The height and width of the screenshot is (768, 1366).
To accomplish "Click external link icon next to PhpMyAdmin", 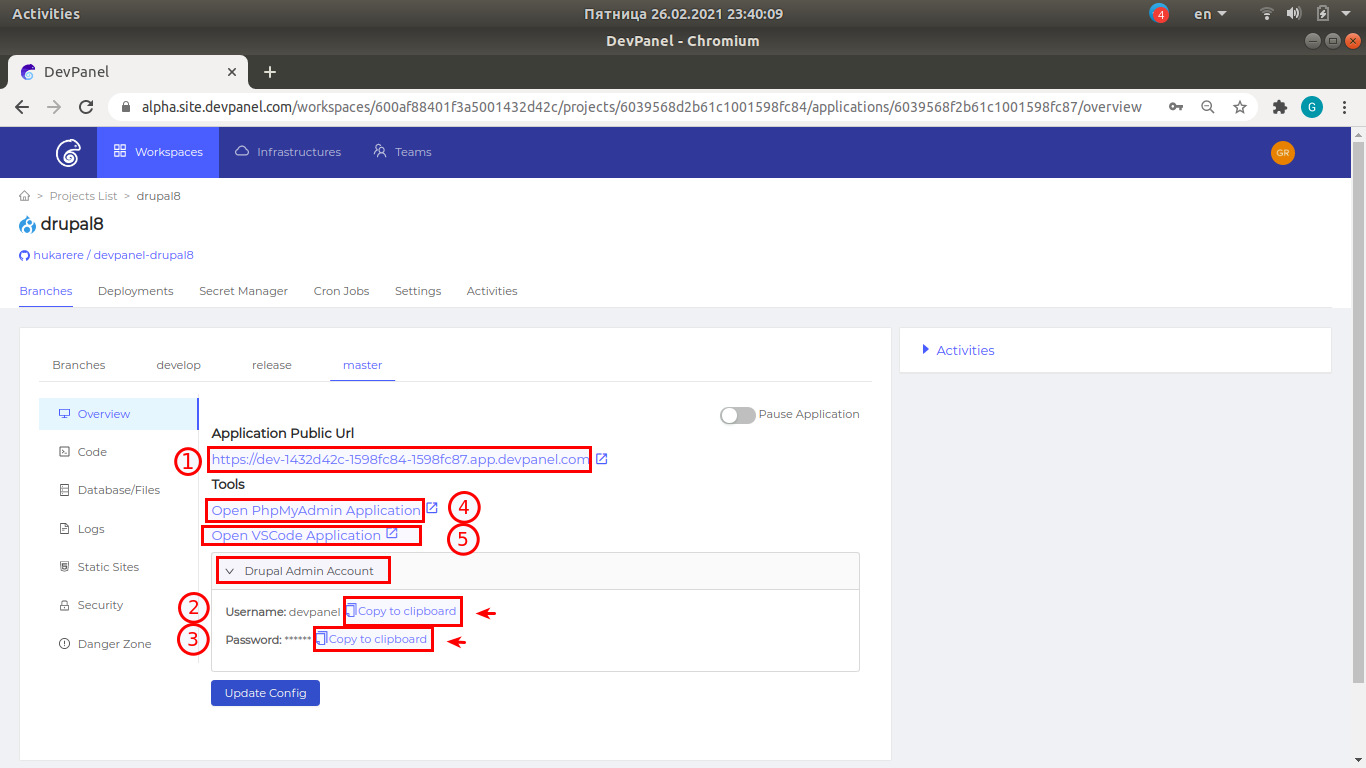I will coord(432,508).
